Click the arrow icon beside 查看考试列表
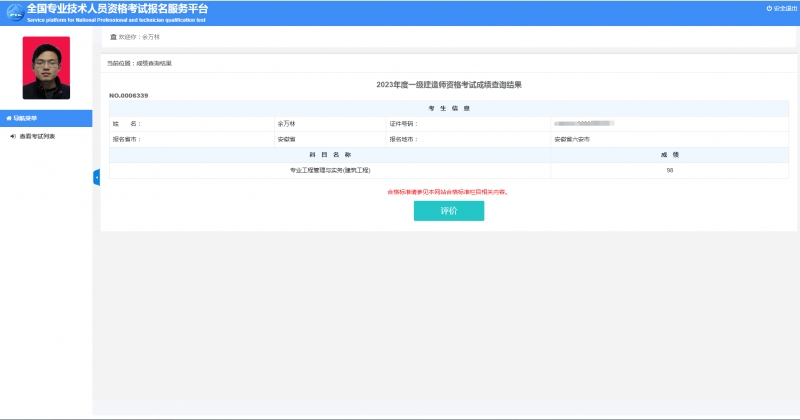 (11, 136)
